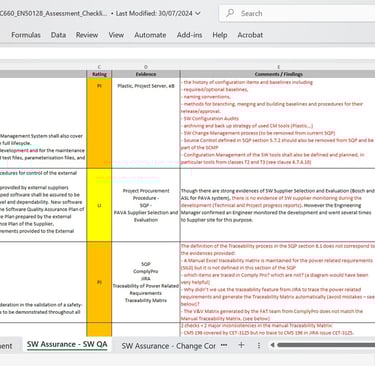Image resolution: width=375 pixels, height=366 pixels.
Task: Select the Evidence header cell
Action: 146,74
